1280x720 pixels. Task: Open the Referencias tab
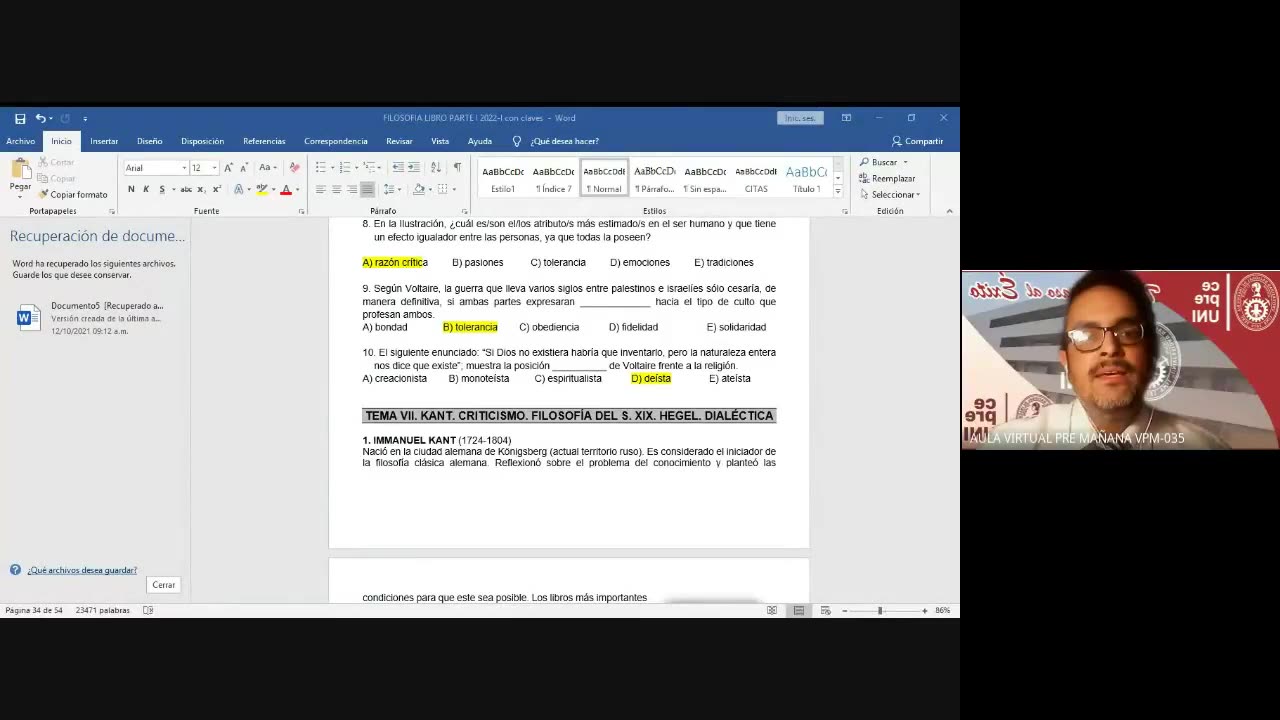tap(264, 141)
